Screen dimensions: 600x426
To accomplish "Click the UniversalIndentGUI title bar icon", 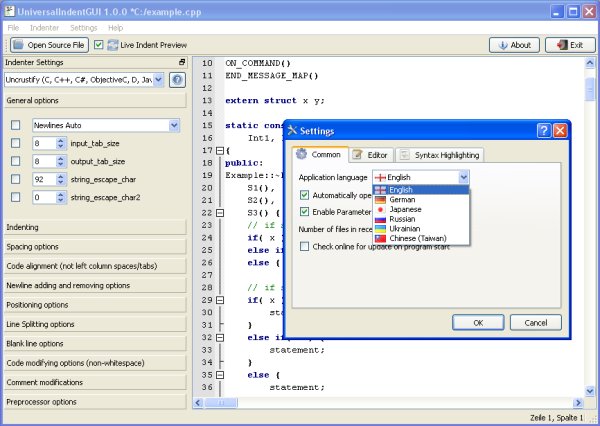I will (x=10, y=11).
